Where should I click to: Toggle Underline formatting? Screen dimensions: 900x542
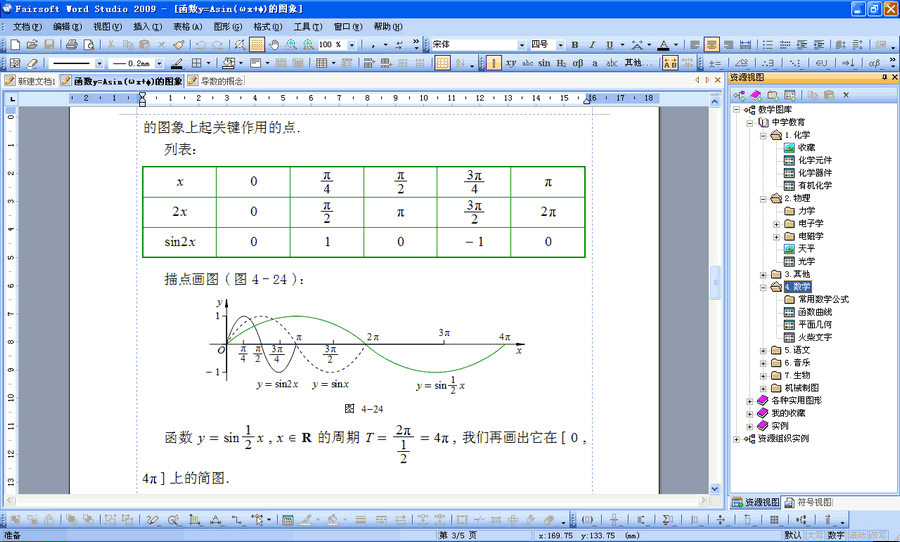click(x=609, y=44)
